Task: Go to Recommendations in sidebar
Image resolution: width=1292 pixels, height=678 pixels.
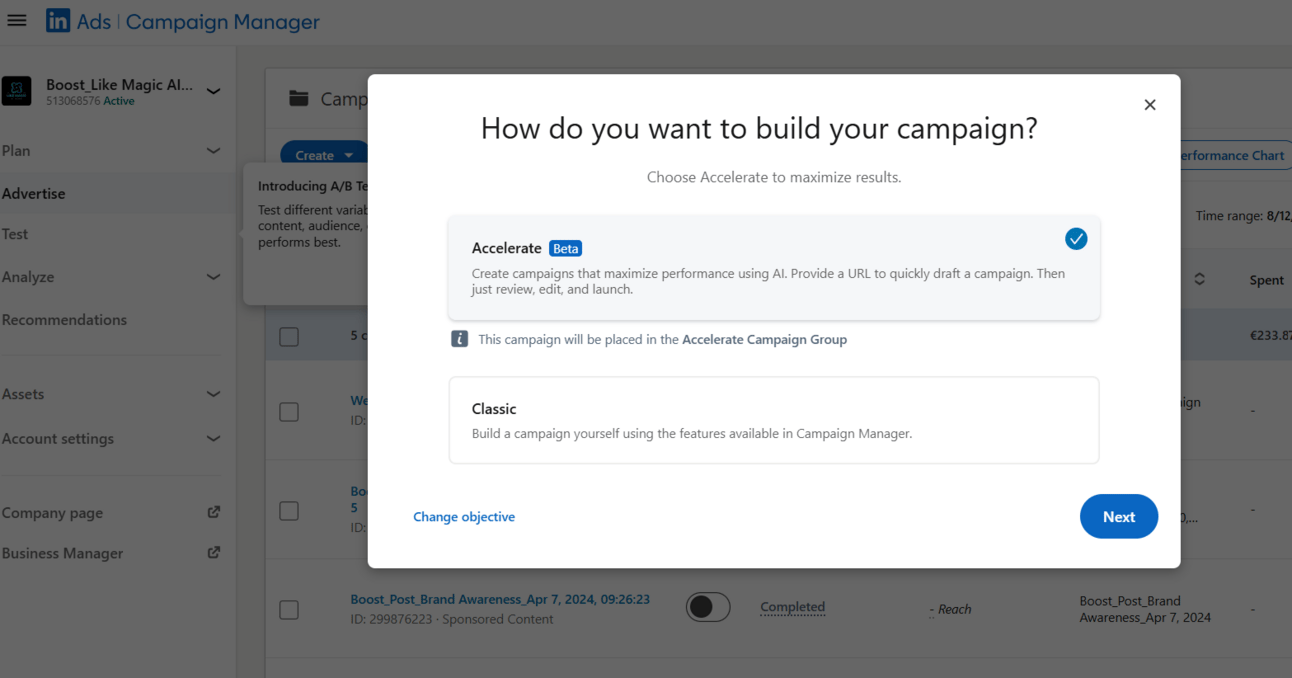Action: [64, 320]
